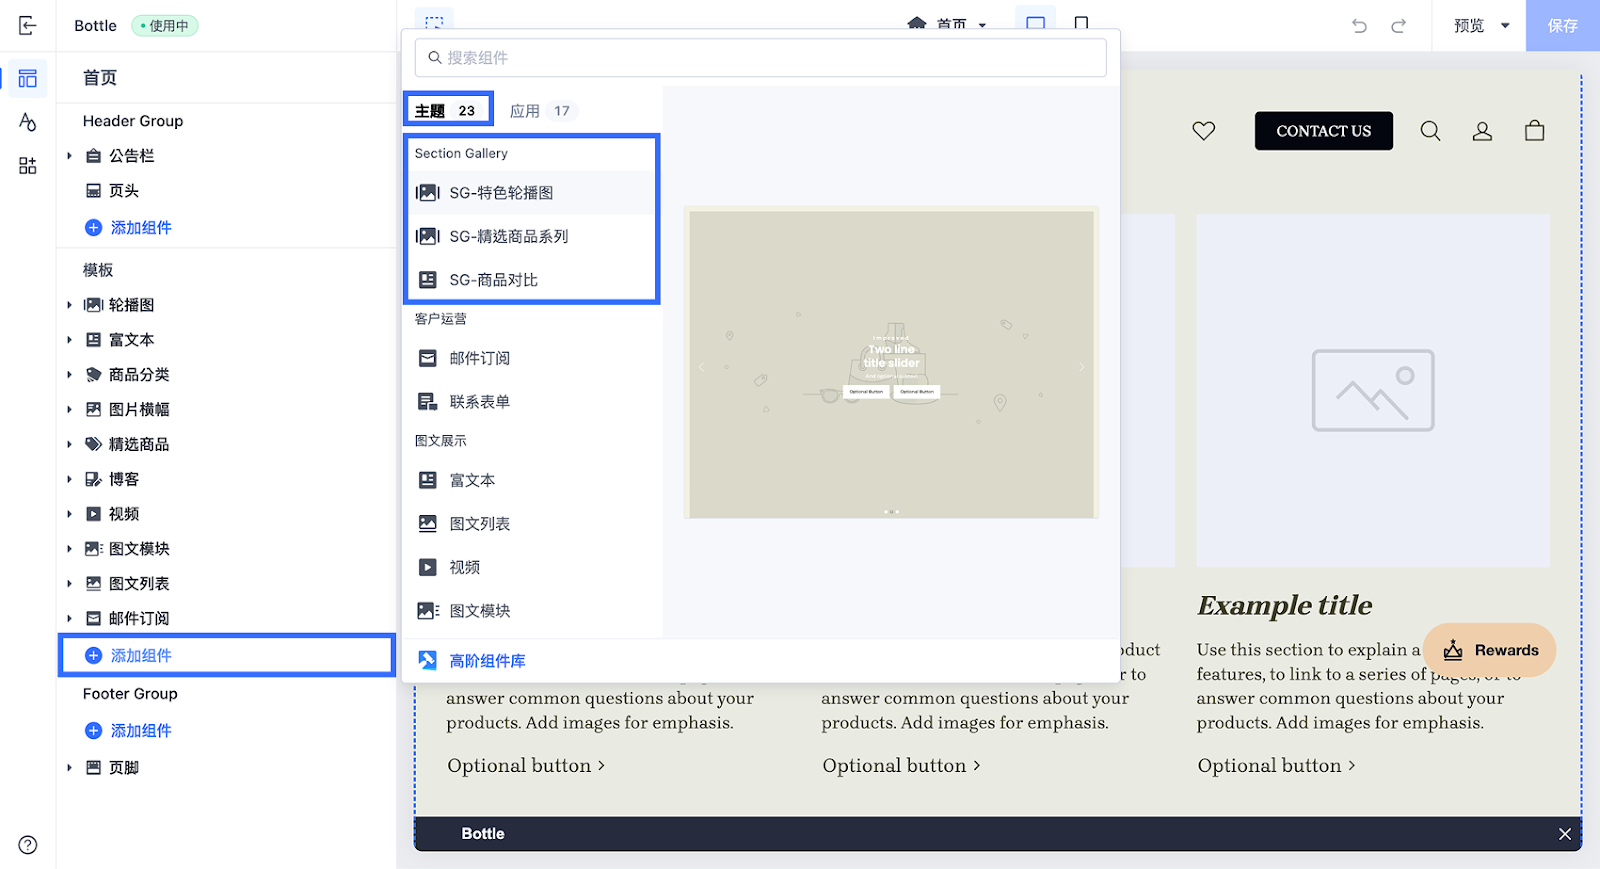Click the storefront search magnifier icon
The width and height of the screenshot is (1600, 869).
(x=1430, y=131)
